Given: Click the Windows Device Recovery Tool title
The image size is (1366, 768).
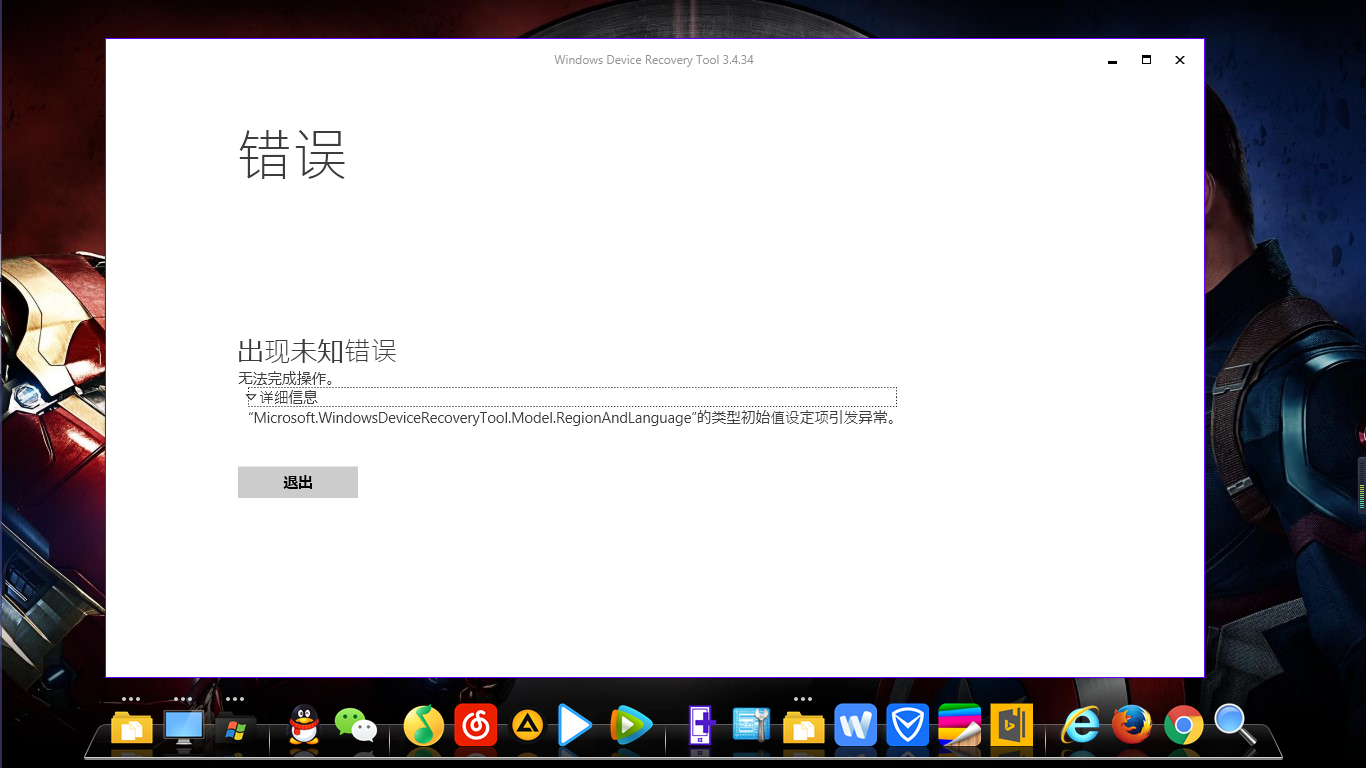Looking at the screenshot, I should click(x=654, y=60).
